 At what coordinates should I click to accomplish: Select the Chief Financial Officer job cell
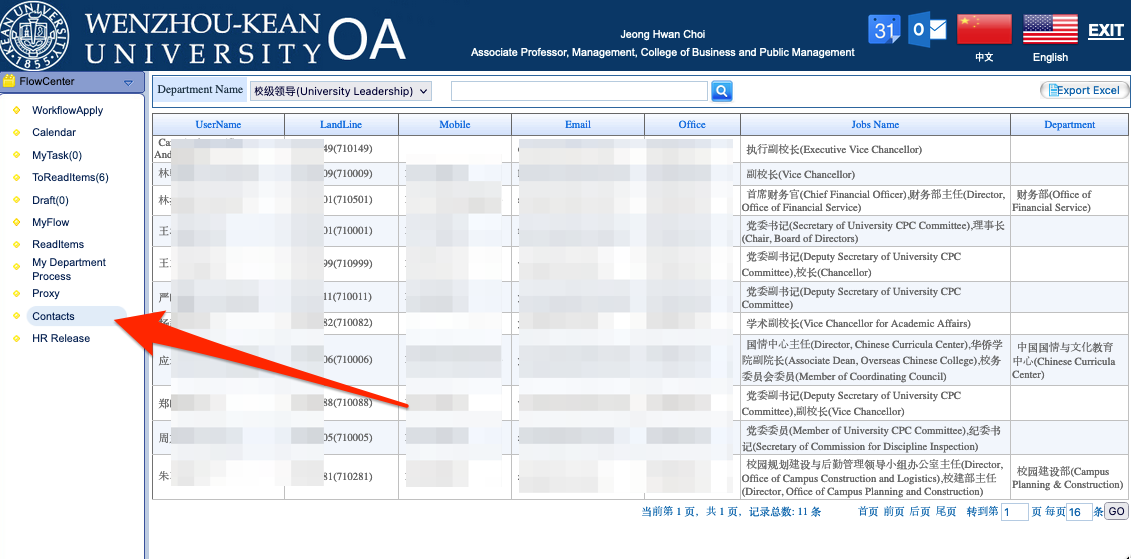click(875, 201)
